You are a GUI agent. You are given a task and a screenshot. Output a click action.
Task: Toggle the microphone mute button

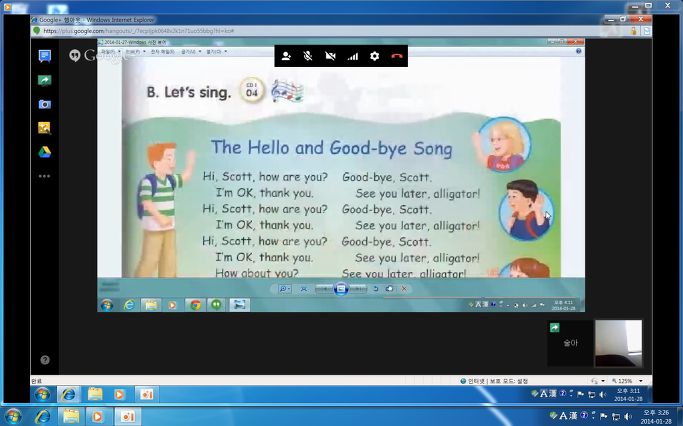(308, 56)
